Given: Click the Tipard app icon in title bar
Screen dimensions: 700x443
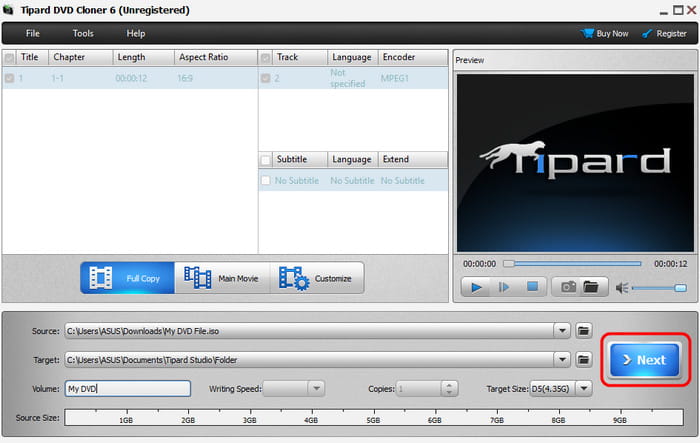Looking at the screenshot, I should pyautogui.click(x=8, y=10).
